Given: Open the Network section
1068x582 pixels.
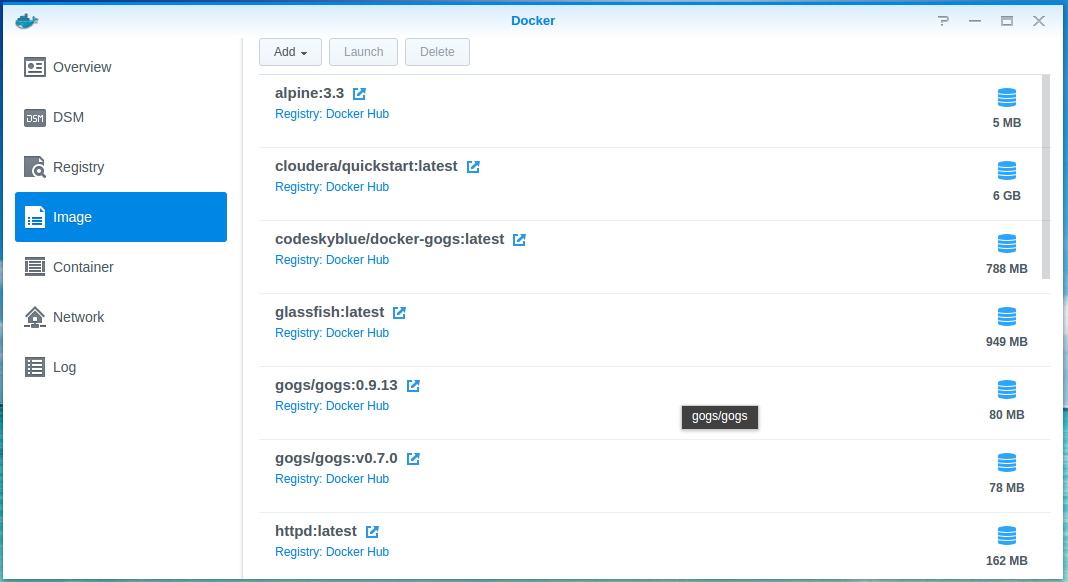Looking at the screenshot, I should (x=121, y=317).
